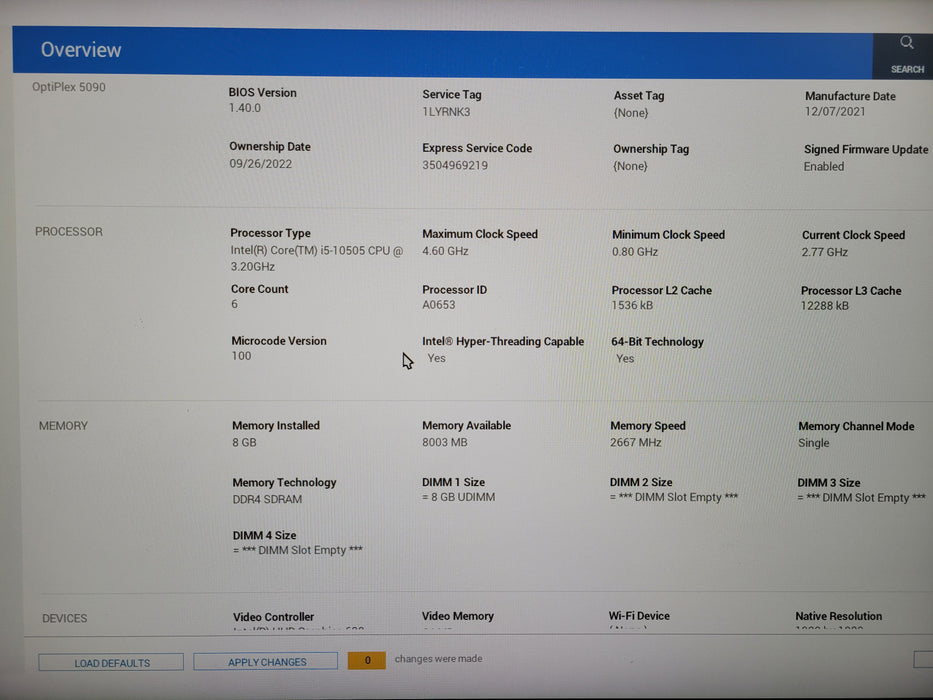Click the OptiPlex 5090 model label
Image resolution: width=933 pixels, height=700 pixels.
tap(68, 87)
